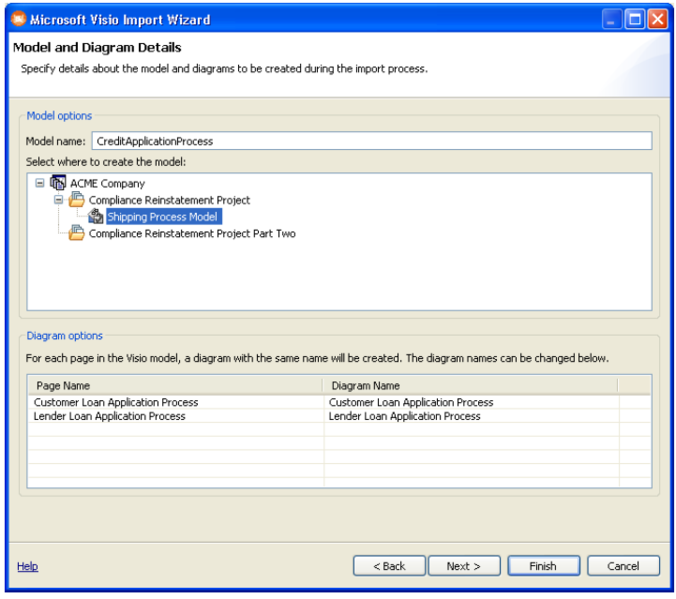Select Shipping Process Model tree item
The height and width of the screenshot is (599, 676).
(x=164, y=216)
